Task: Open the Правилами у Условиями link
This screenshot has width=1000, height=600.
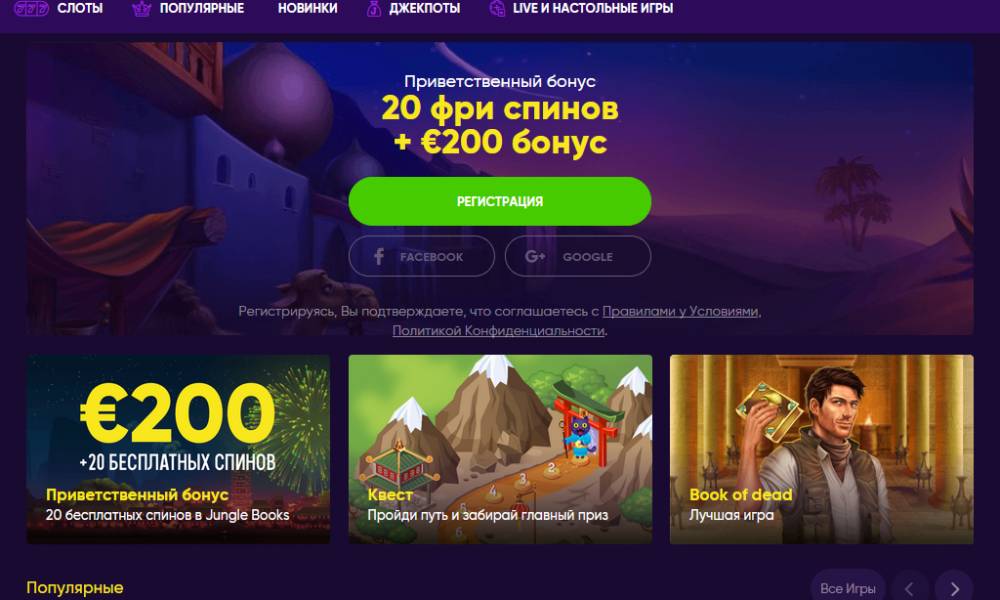Action: 680,311
